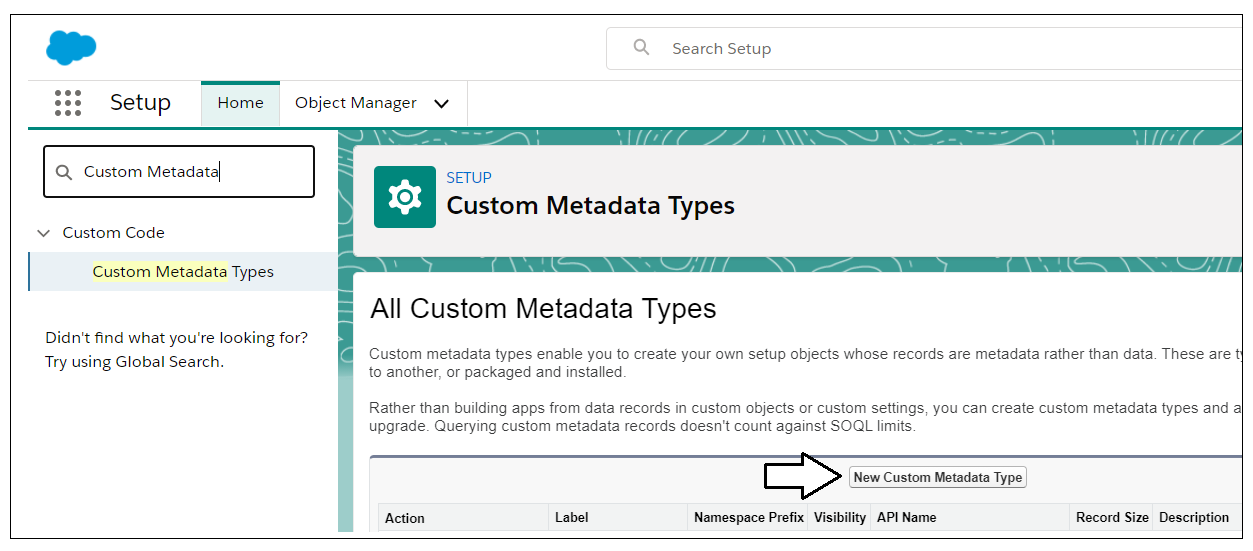This screenshot has height=551, width=1253.
Task: Click into the Quick Find box
Action: 179,172
